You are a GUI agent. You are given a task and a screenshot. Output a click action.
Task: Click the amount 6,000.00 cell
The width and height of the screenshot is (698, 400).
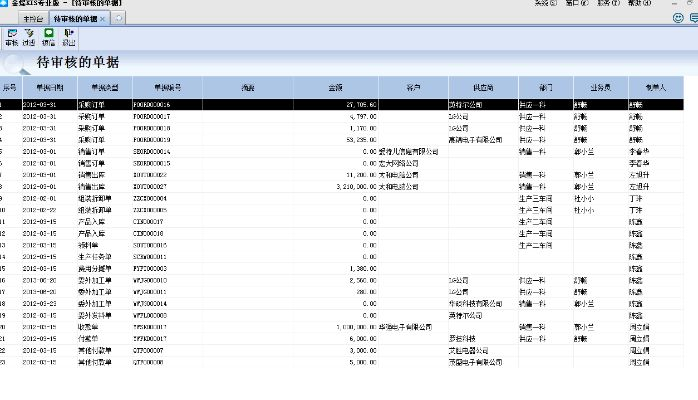[x=363, y=339]
